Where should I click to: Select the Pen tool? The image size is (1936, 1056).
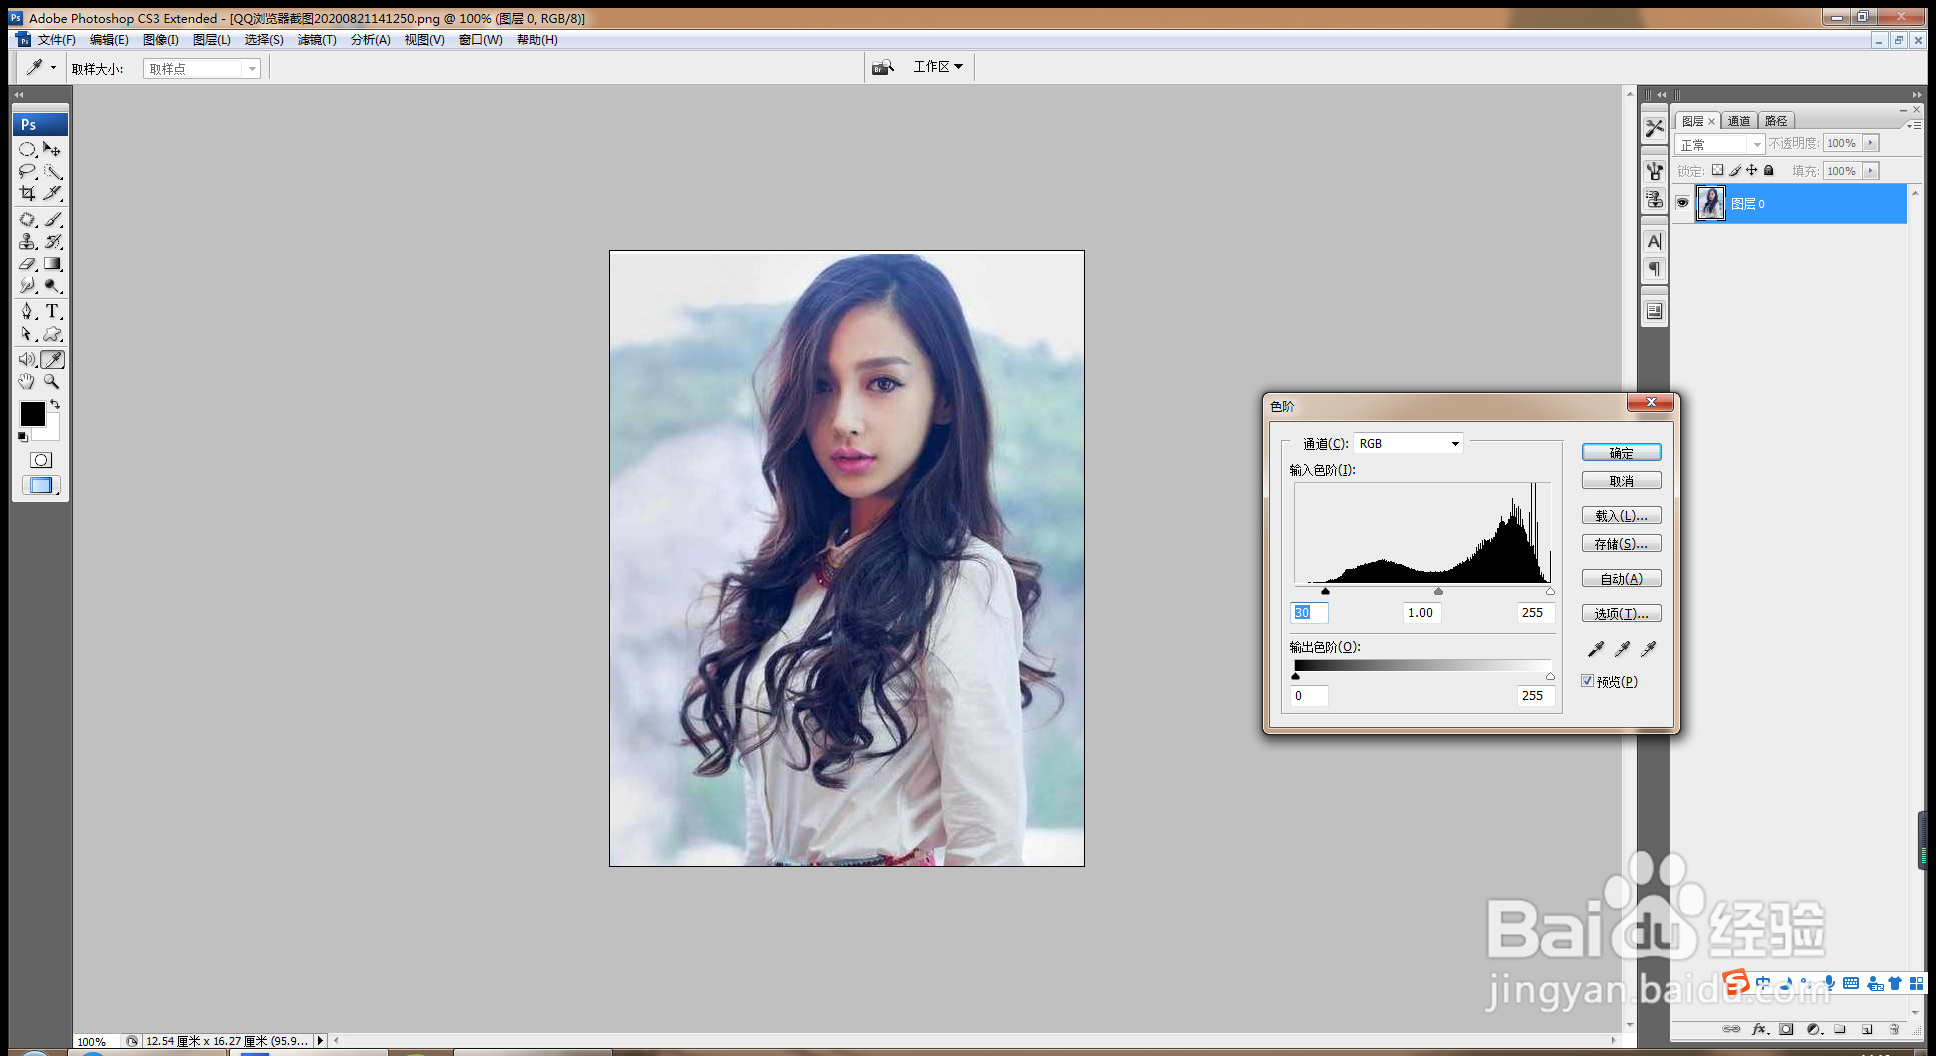pyautogui.click(x=27, y=311)
